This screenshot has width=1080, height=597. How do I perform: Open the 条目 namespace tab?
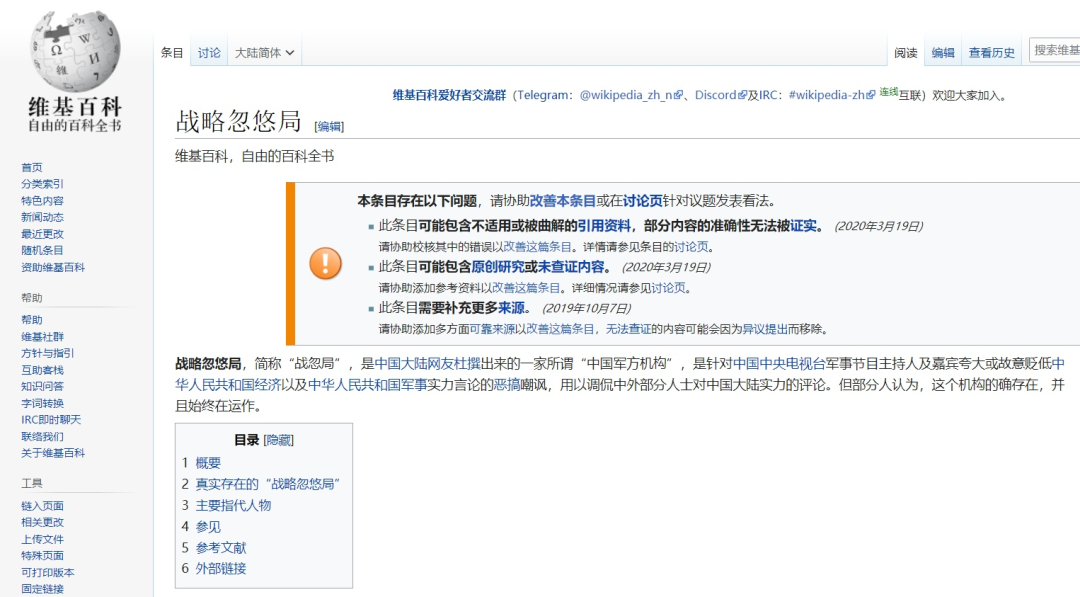pos(172,53)
